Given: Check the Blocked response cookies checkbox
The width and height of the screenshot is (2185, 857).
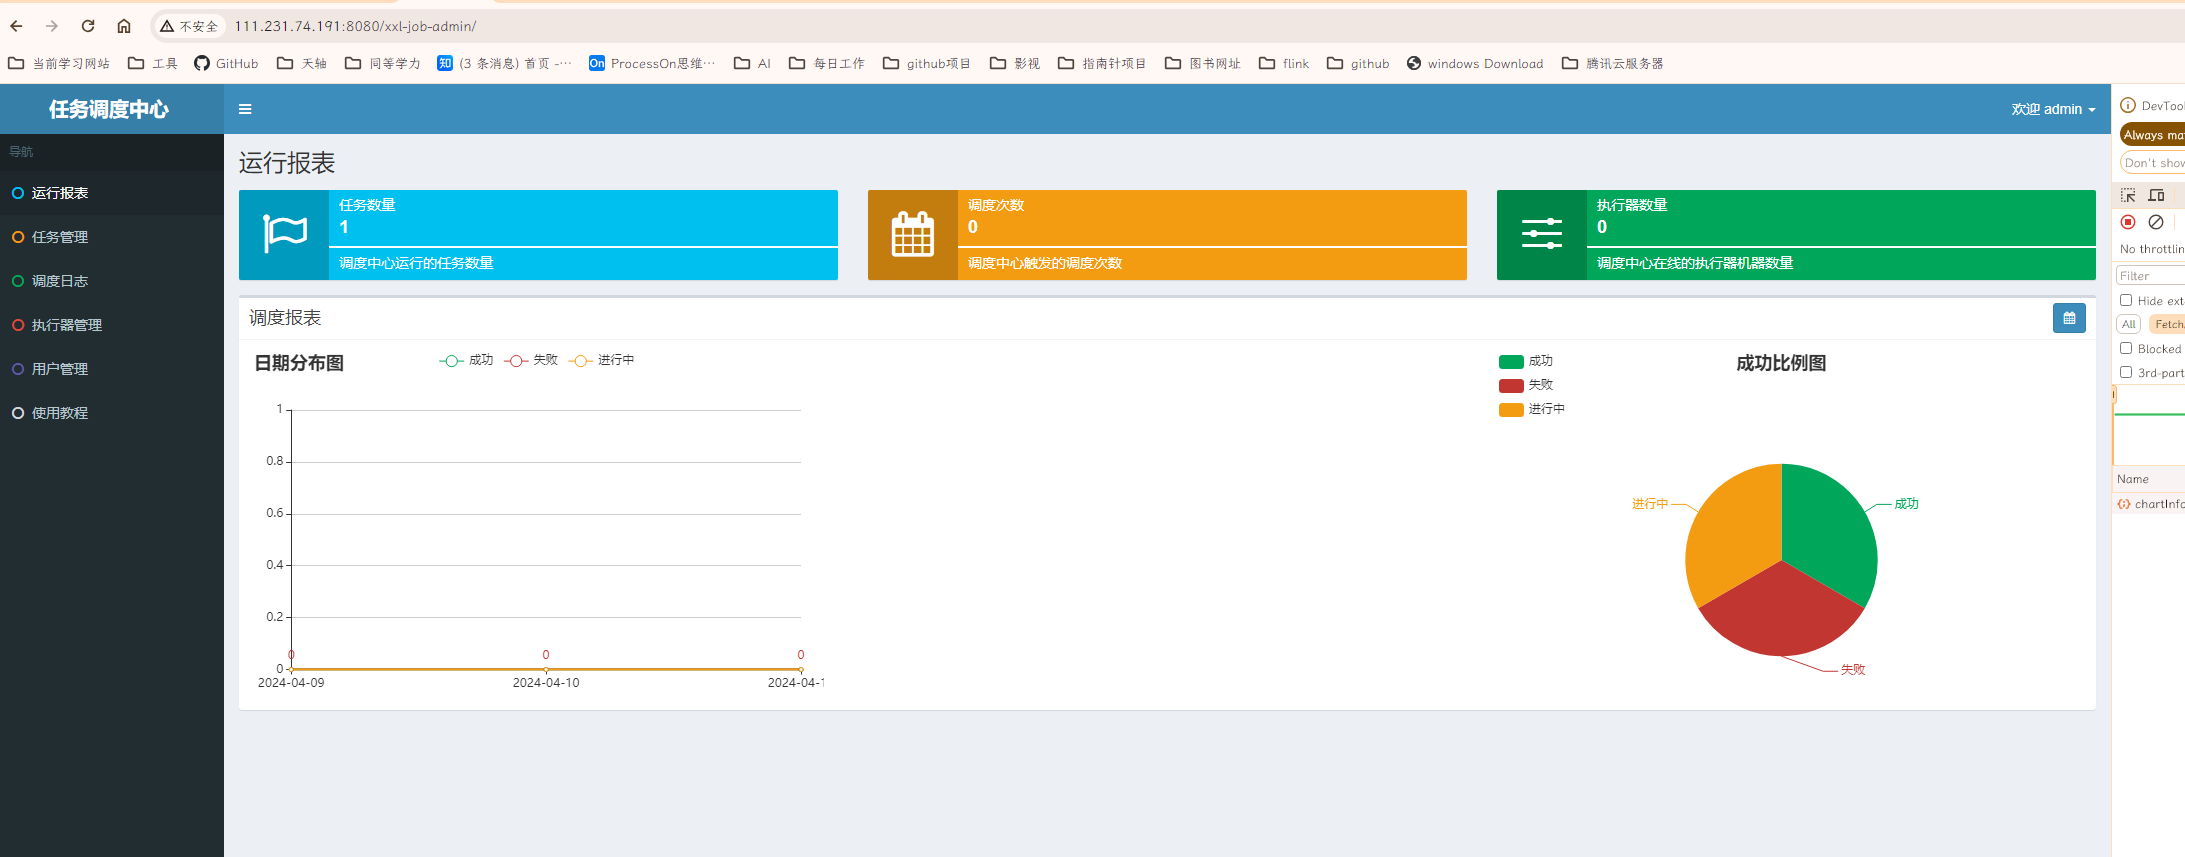Looking at the screenshot, I should 2126,348.
